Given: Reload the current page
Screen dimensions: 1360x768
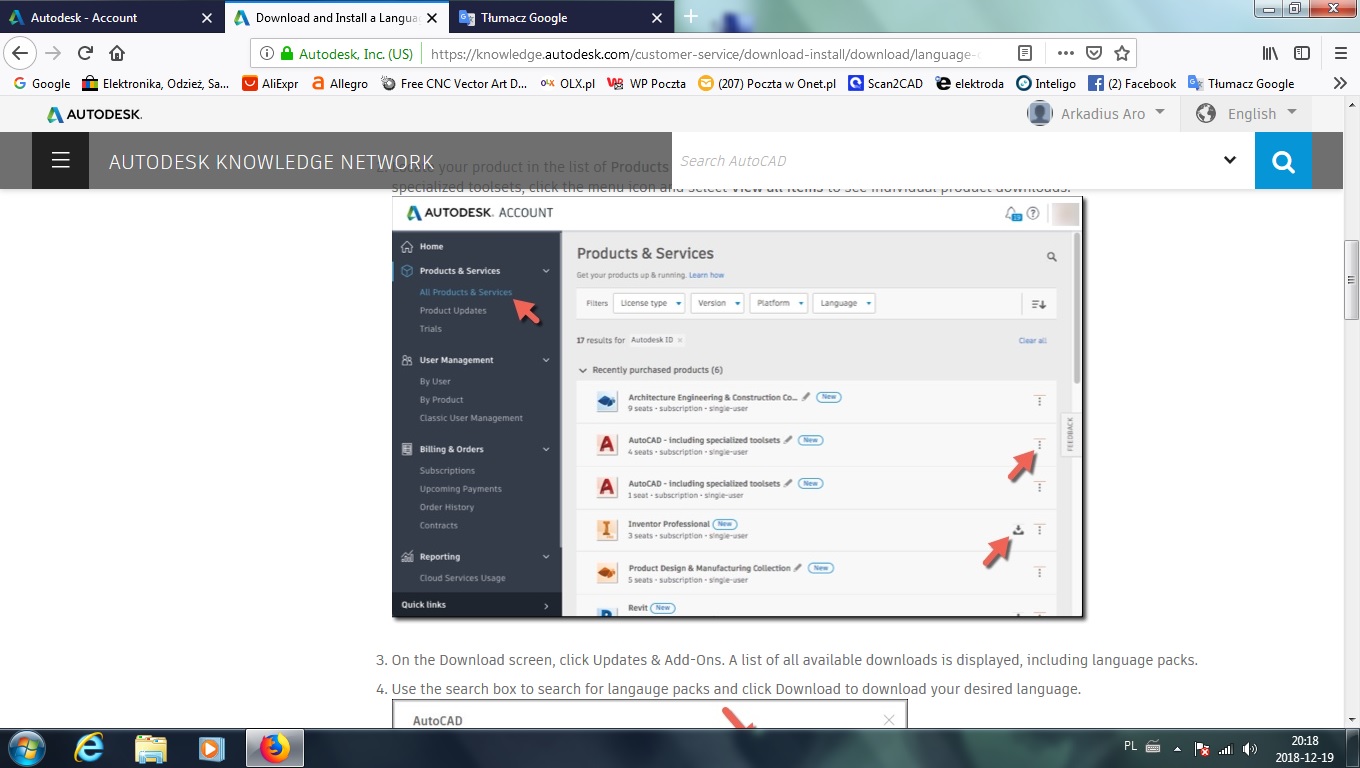Looking at the screenshot, I should [x=85, y=53].
